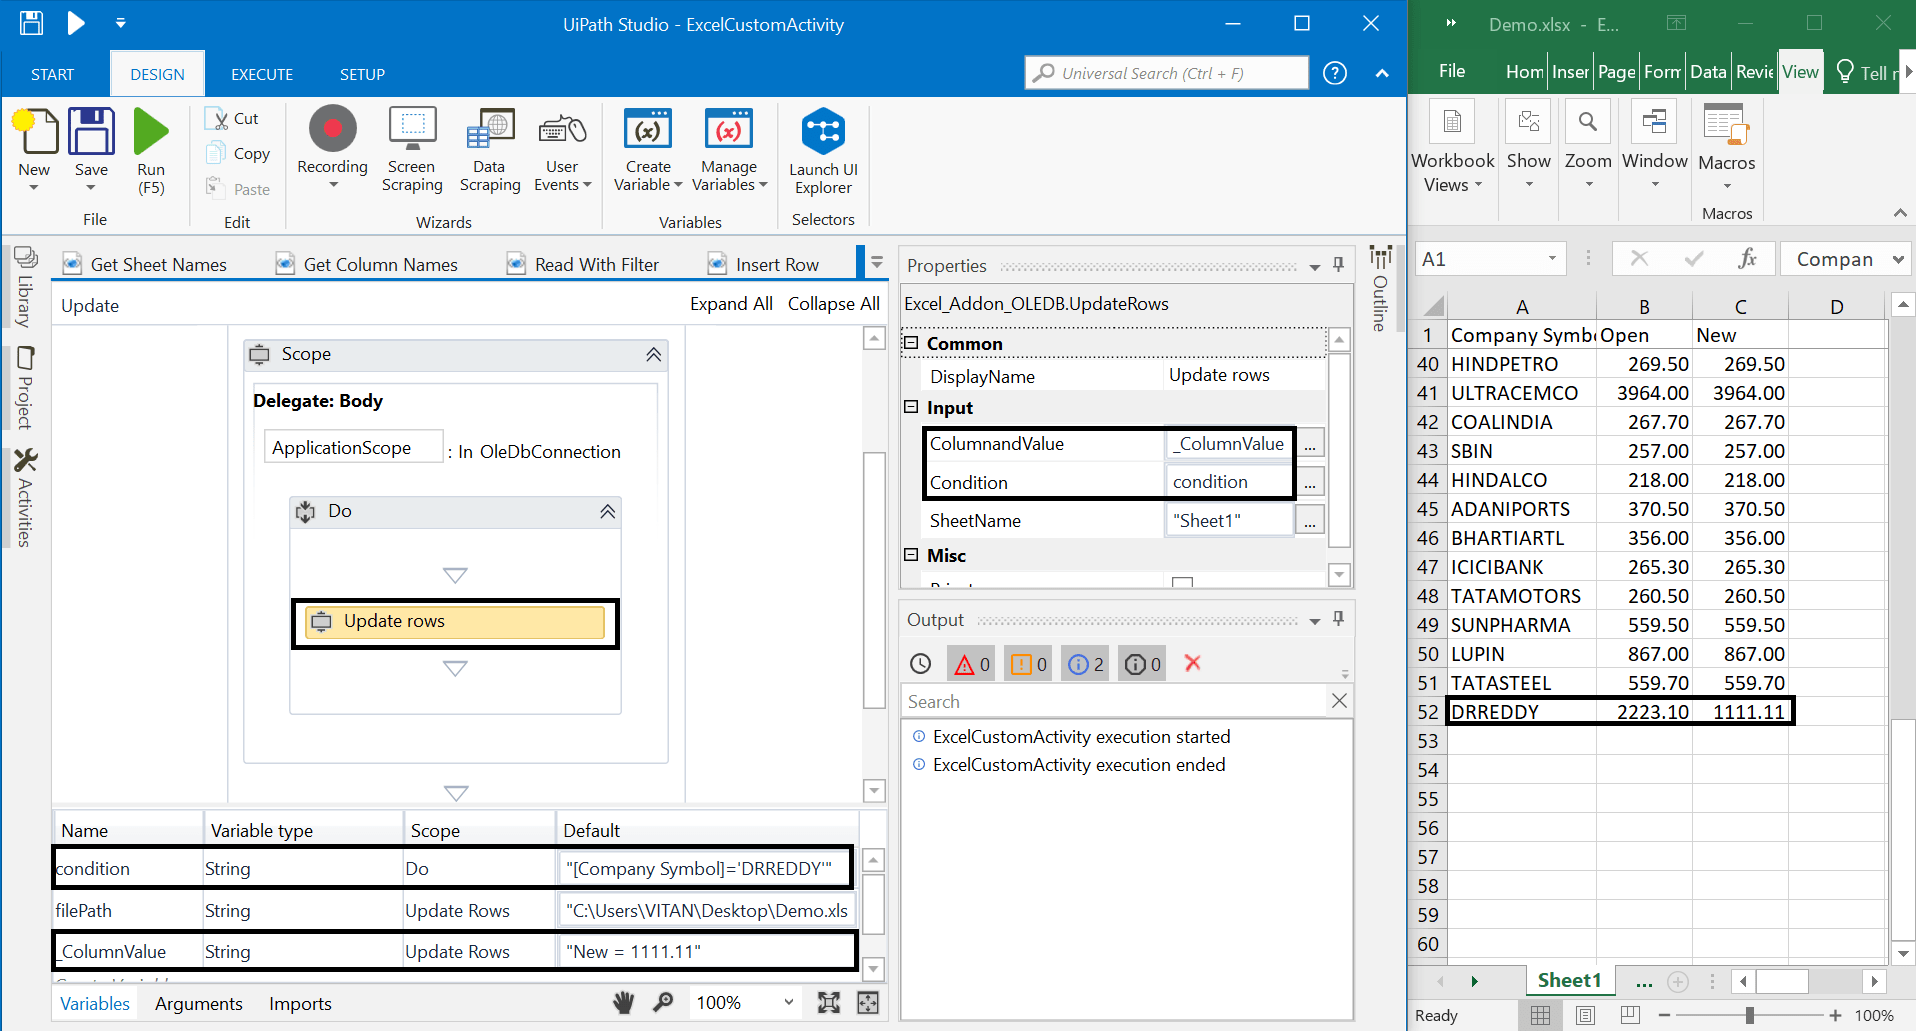Image resolution: width=1916 pixels, height=1031 pixels.
Task: Open ellipsis editor for Condition property
Action: 1310,482
